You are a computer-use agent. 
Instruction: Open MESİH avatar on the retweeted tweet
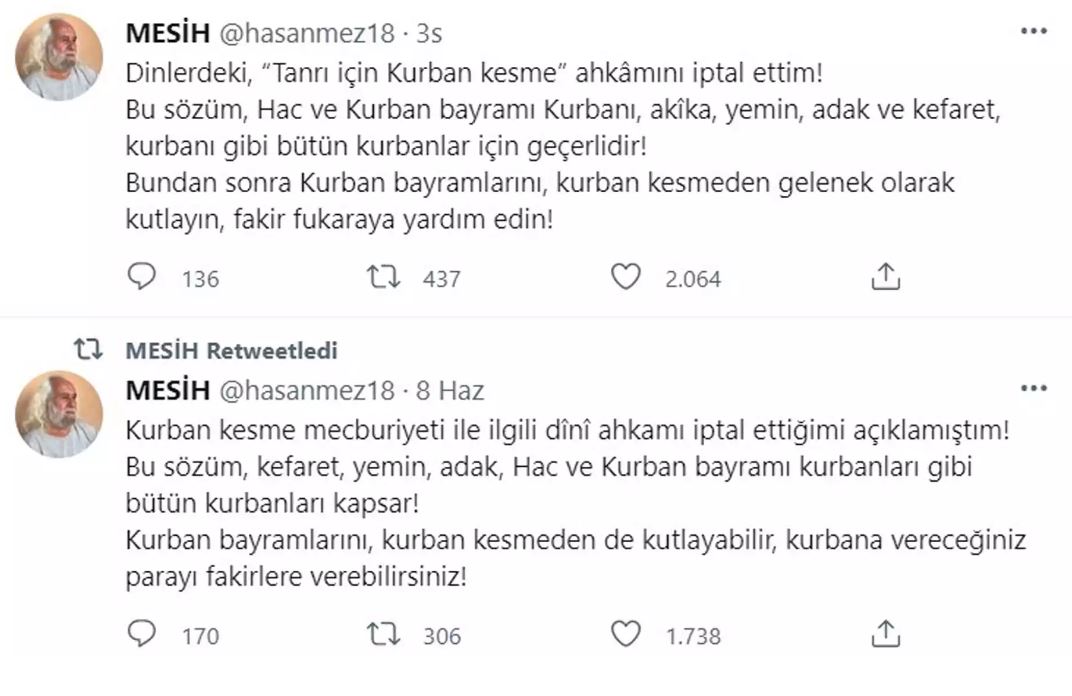click(x=59, y=414)
